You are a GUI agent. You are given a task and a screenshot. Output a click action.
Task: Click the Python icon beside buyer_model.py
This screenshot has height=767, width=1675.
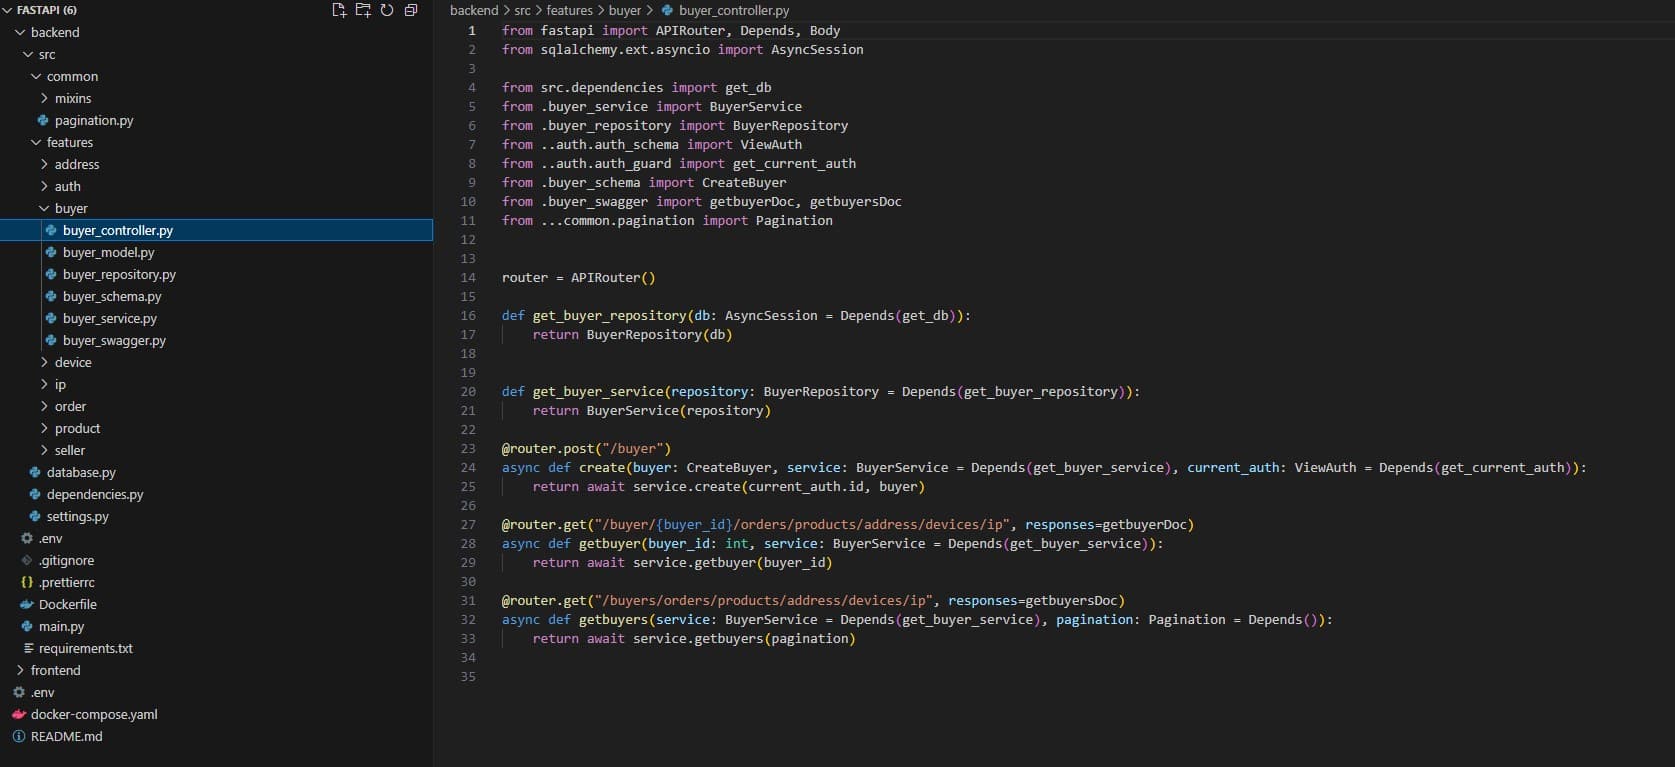51,252
